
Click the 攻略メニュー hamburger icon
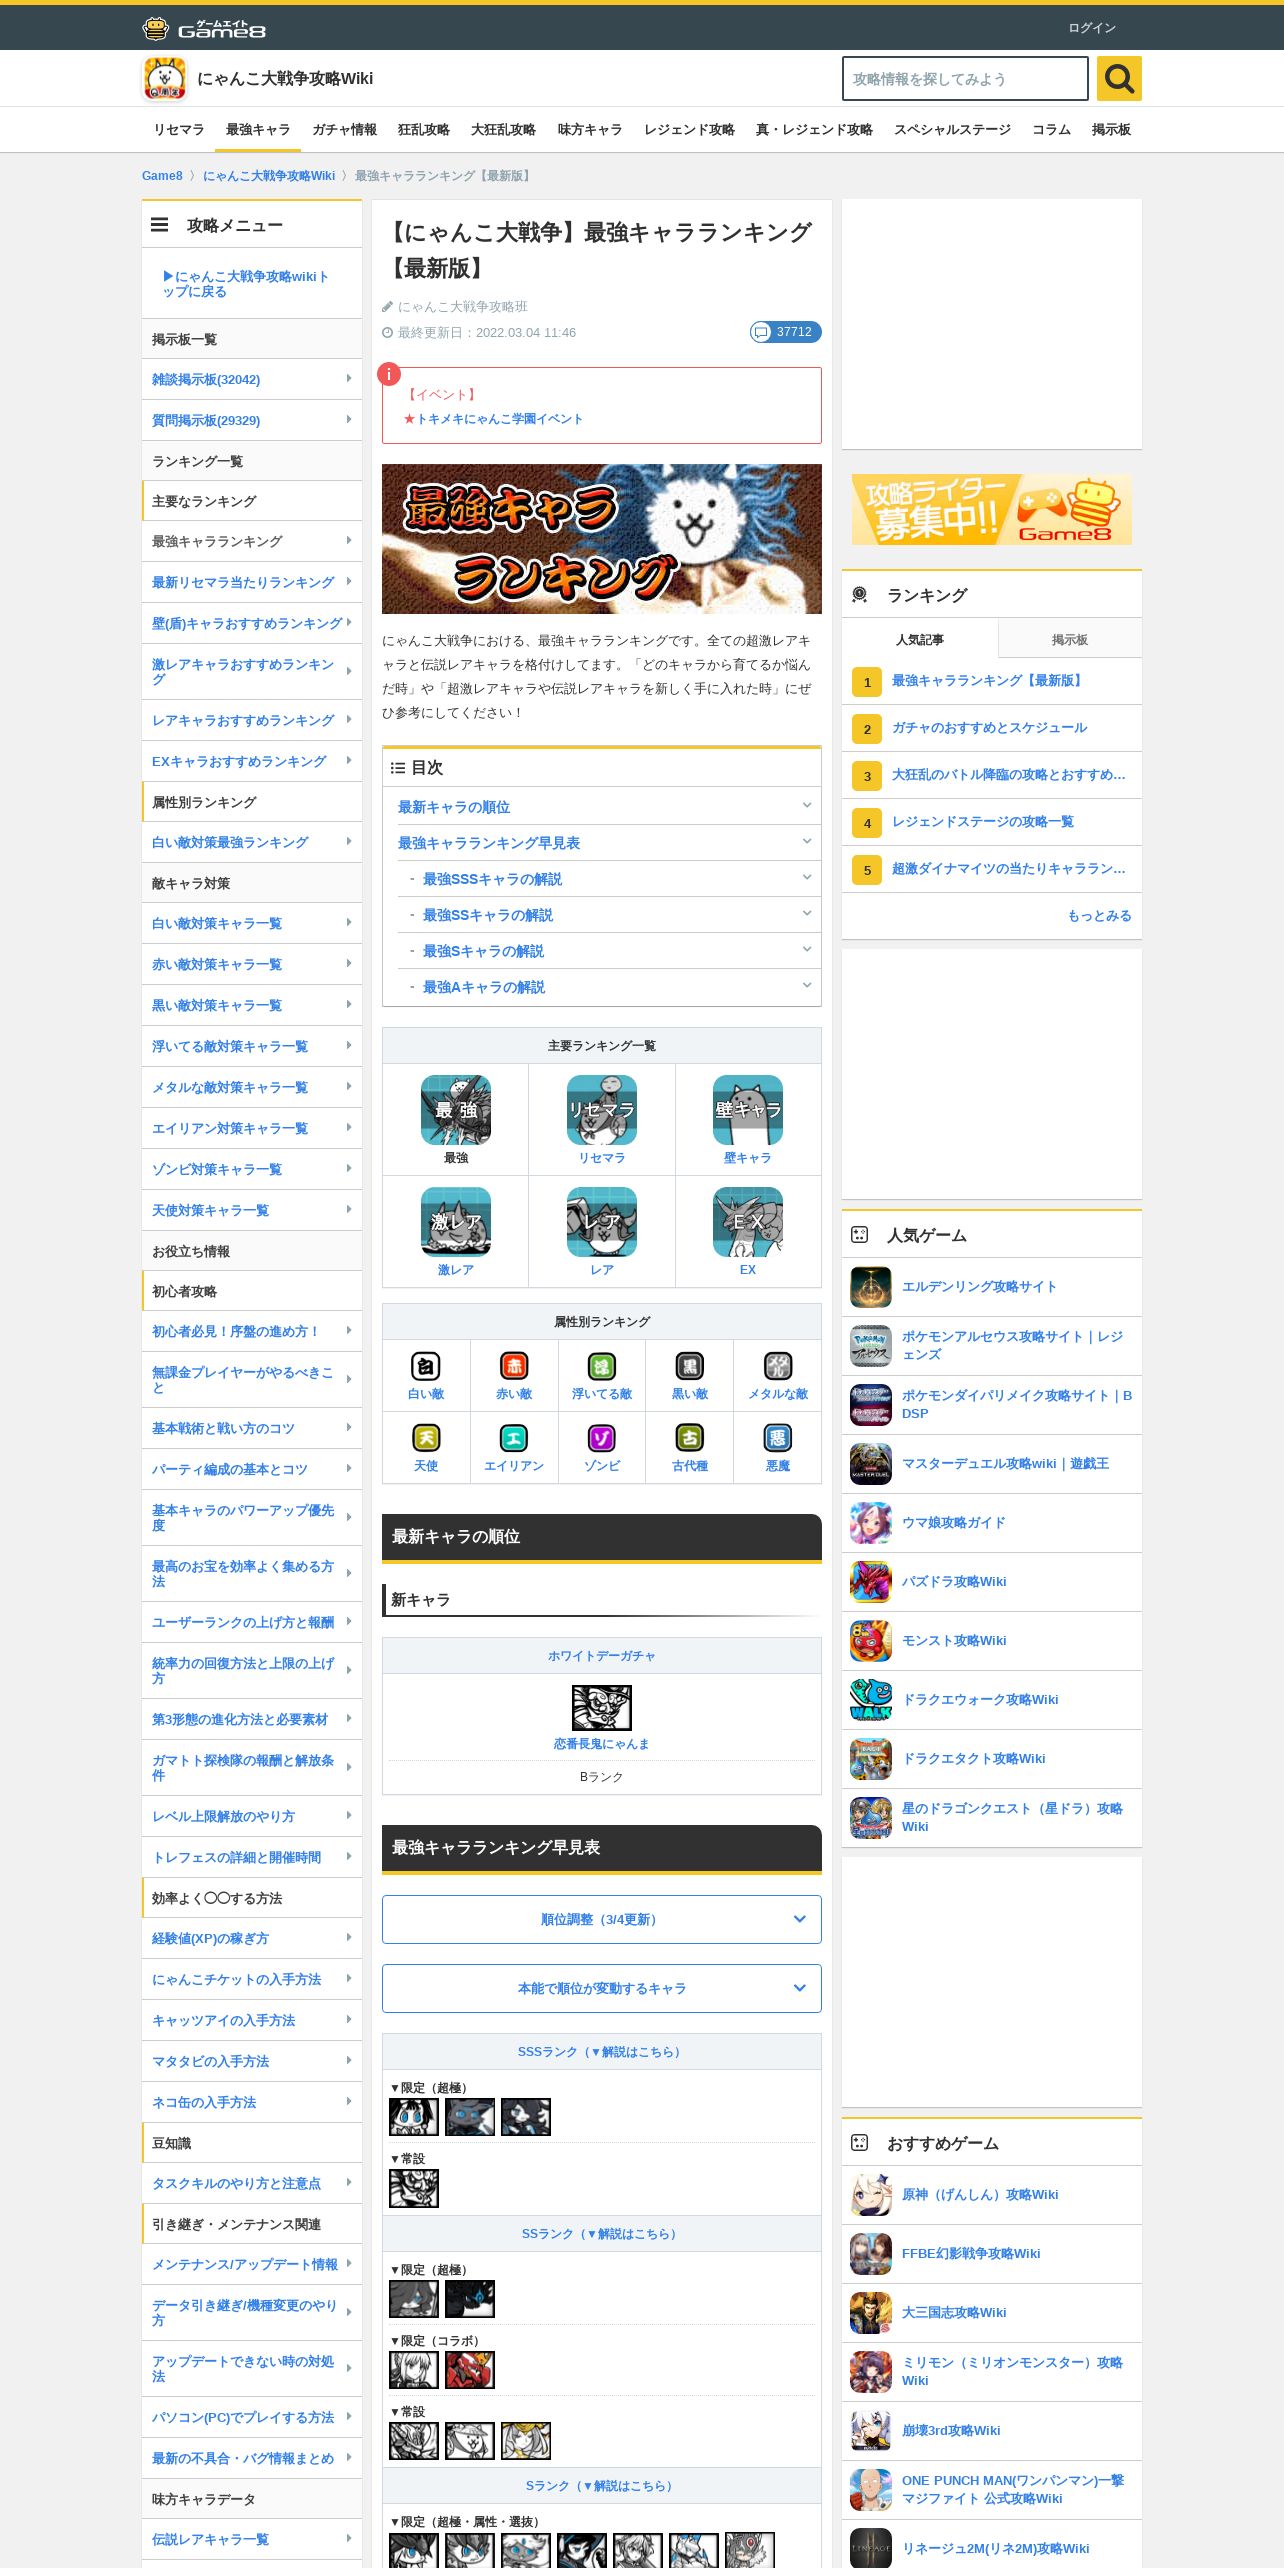point(159,225)
